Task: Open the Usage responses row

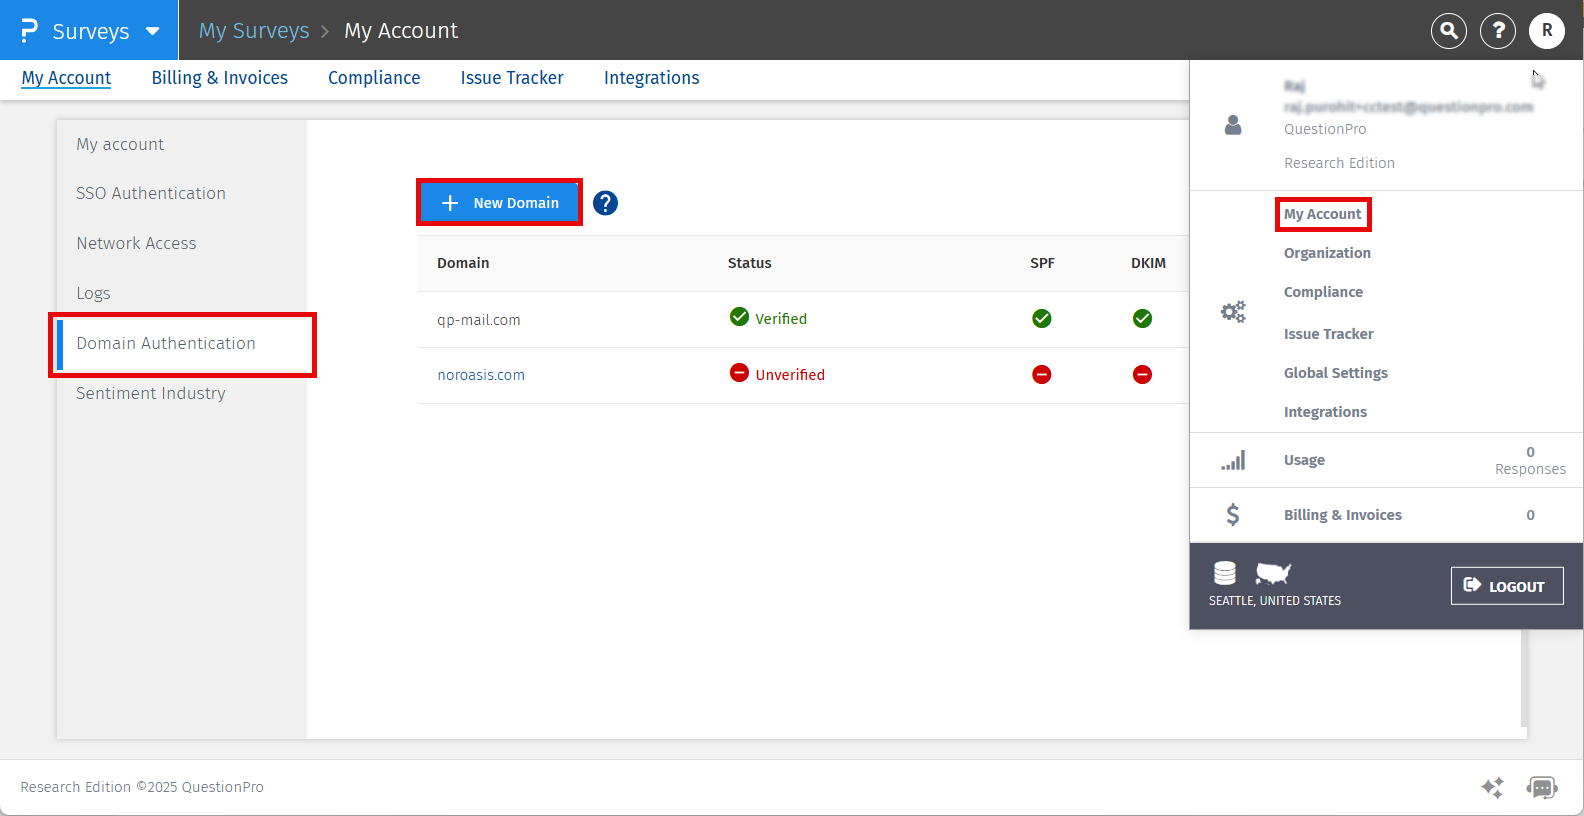Action: pyautogui.click(x=1304, y=460)
